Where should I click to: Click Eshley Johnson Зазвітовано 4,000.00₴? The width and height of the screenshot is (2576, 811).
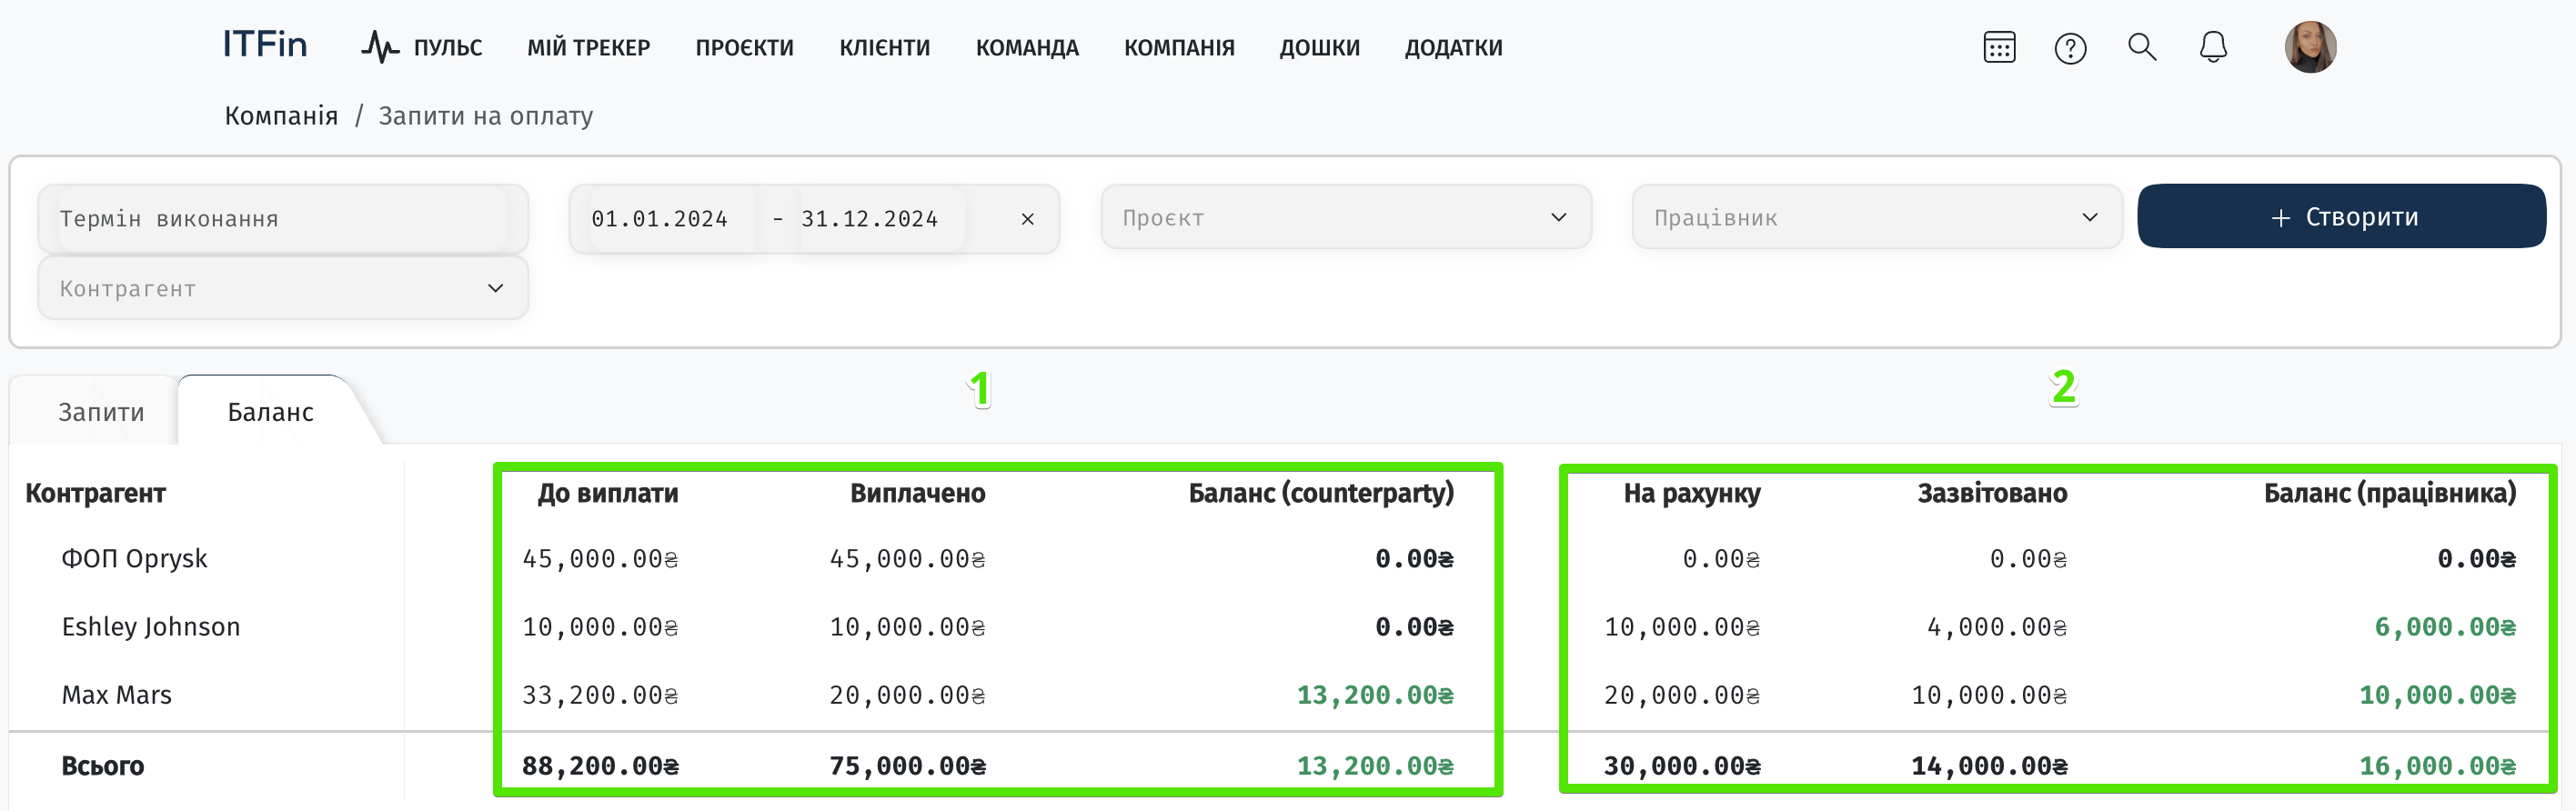(1997, 627)
